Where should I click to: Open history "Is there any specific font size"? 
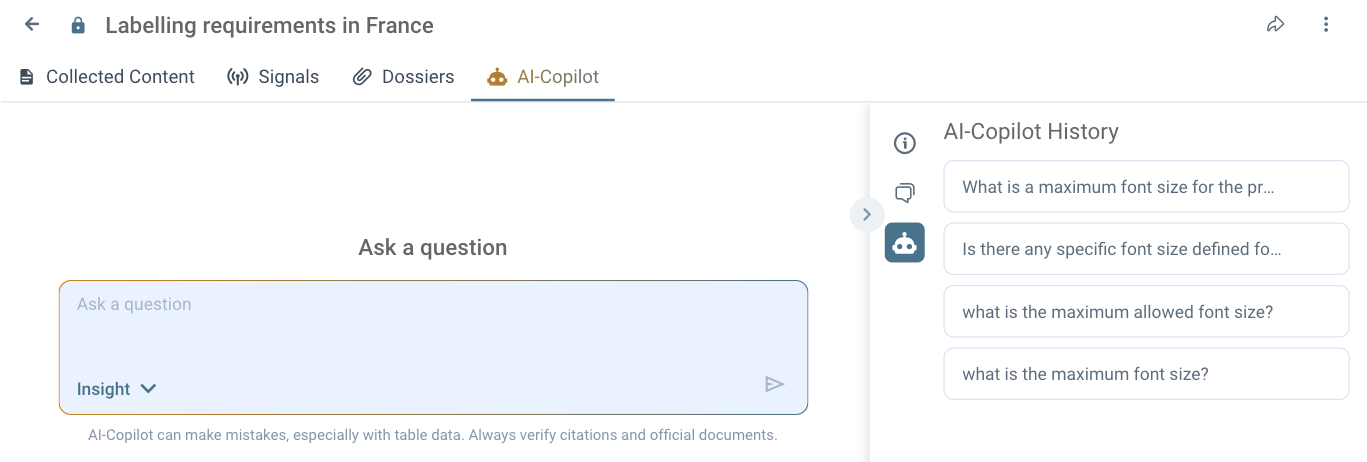(x=1146, y=249)
